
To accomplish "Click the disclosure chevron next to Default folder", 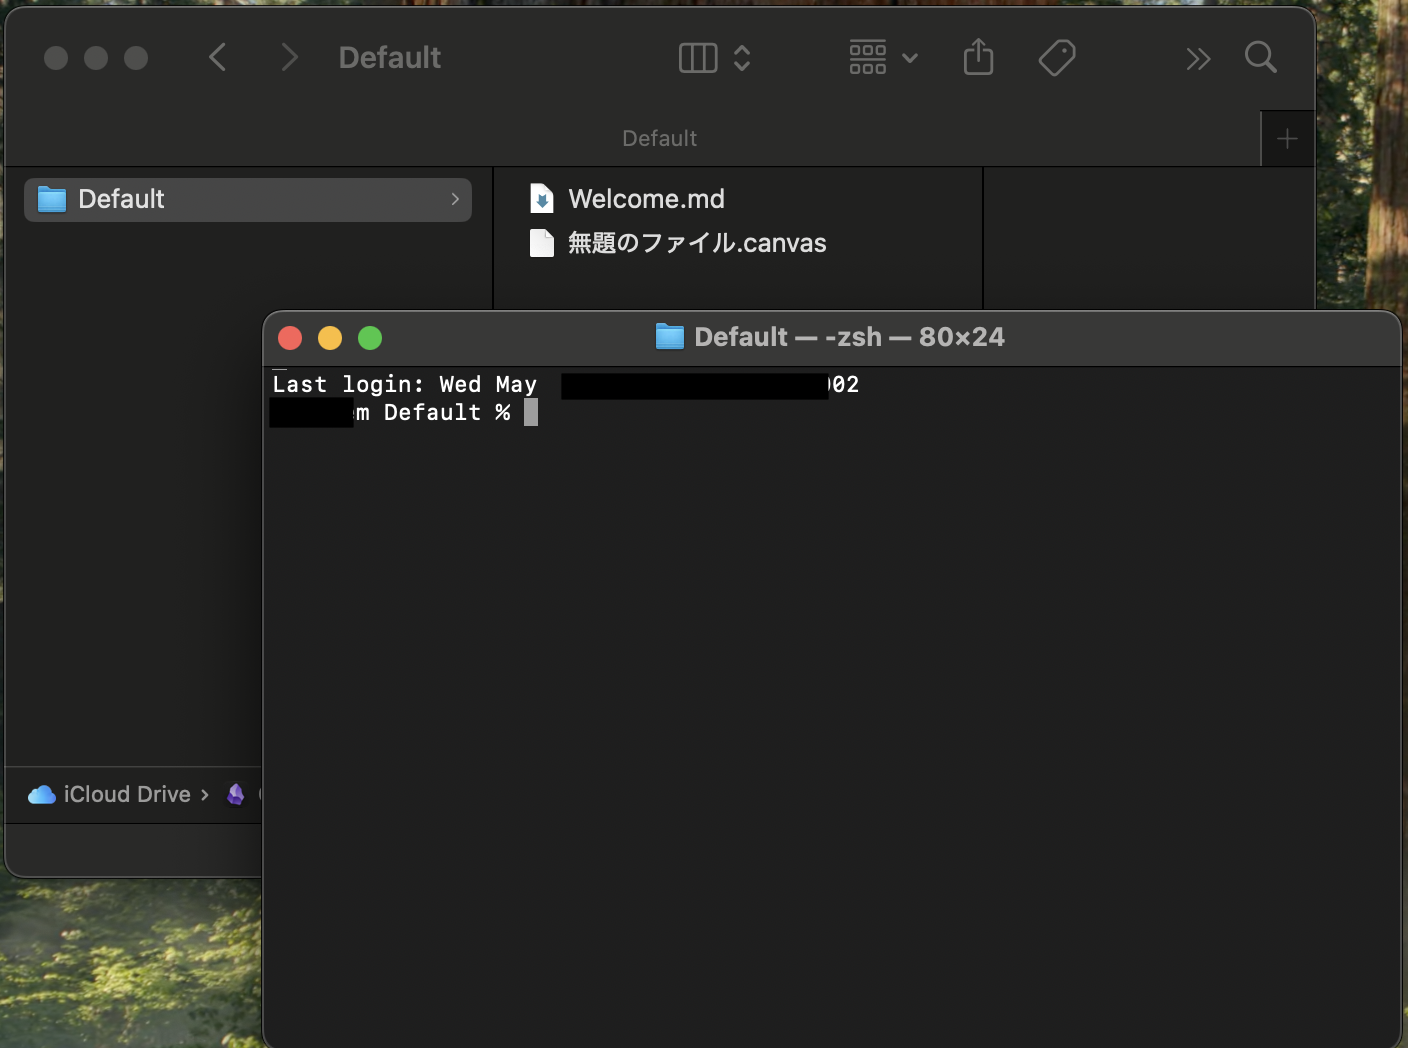I will tap(455, 199).
